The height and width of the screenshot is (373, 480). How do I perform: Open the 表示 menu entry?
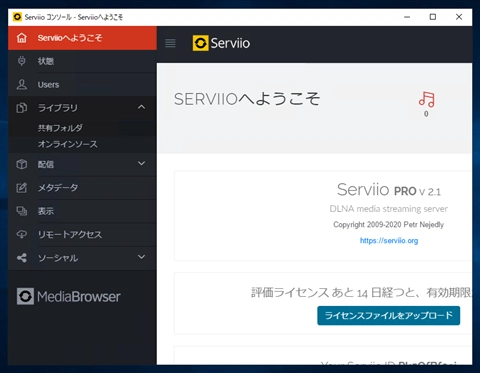point(82,211)
